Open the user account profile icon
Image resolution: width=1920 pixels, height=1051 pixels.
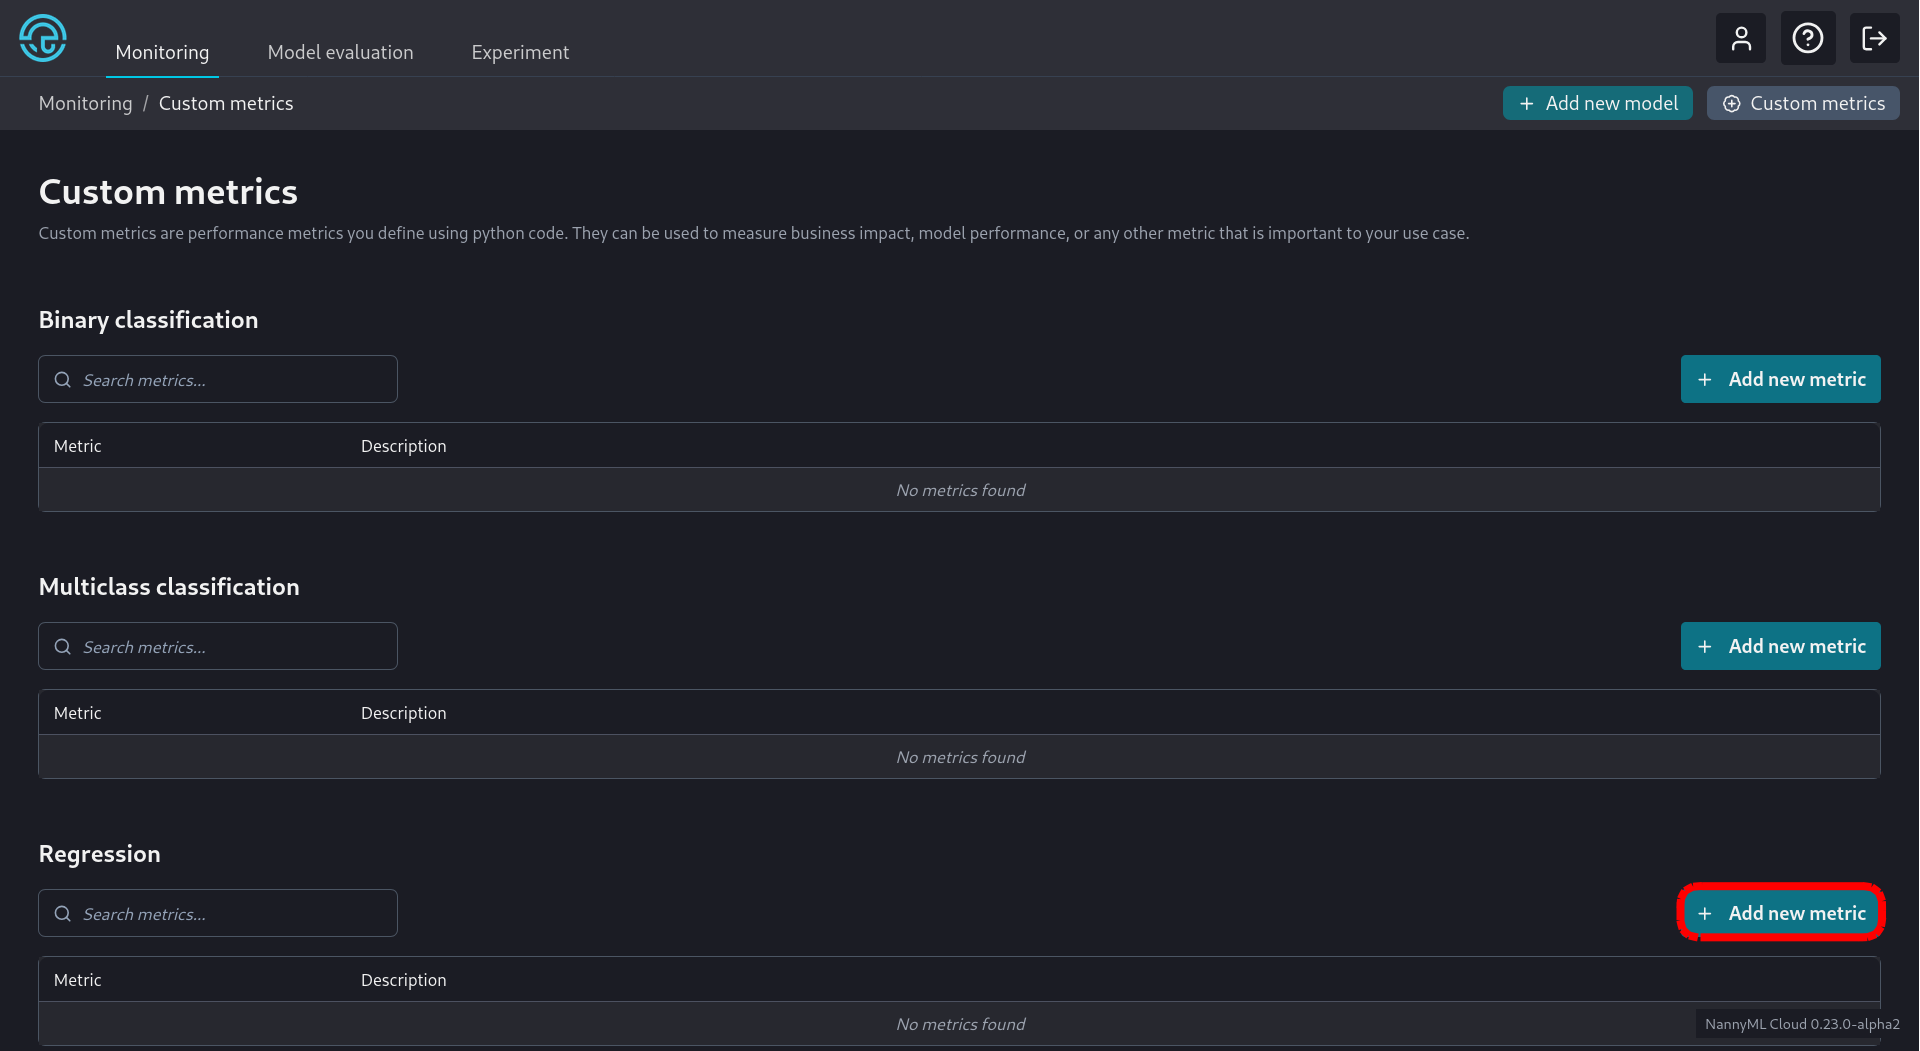point(1741,39)
